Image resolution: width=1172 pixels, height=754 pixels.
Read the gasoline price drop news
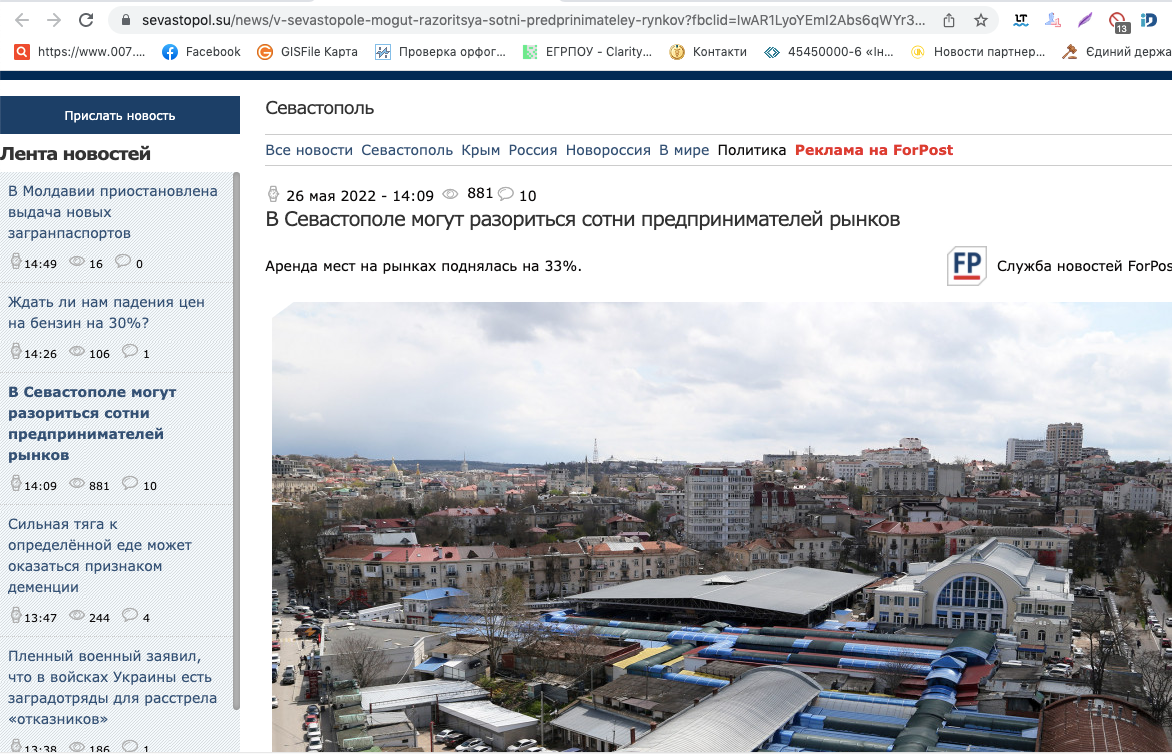click(x=106, y=312)
